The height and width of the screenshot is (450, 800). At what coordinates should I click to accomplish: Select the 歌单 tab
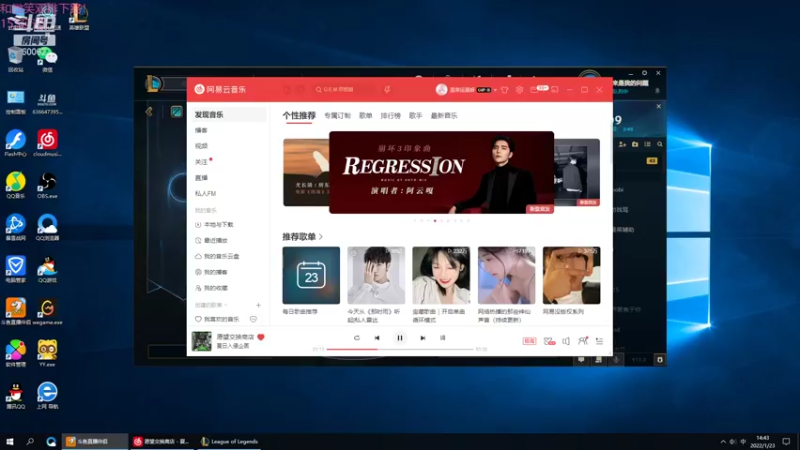click(x=365, y=116)
